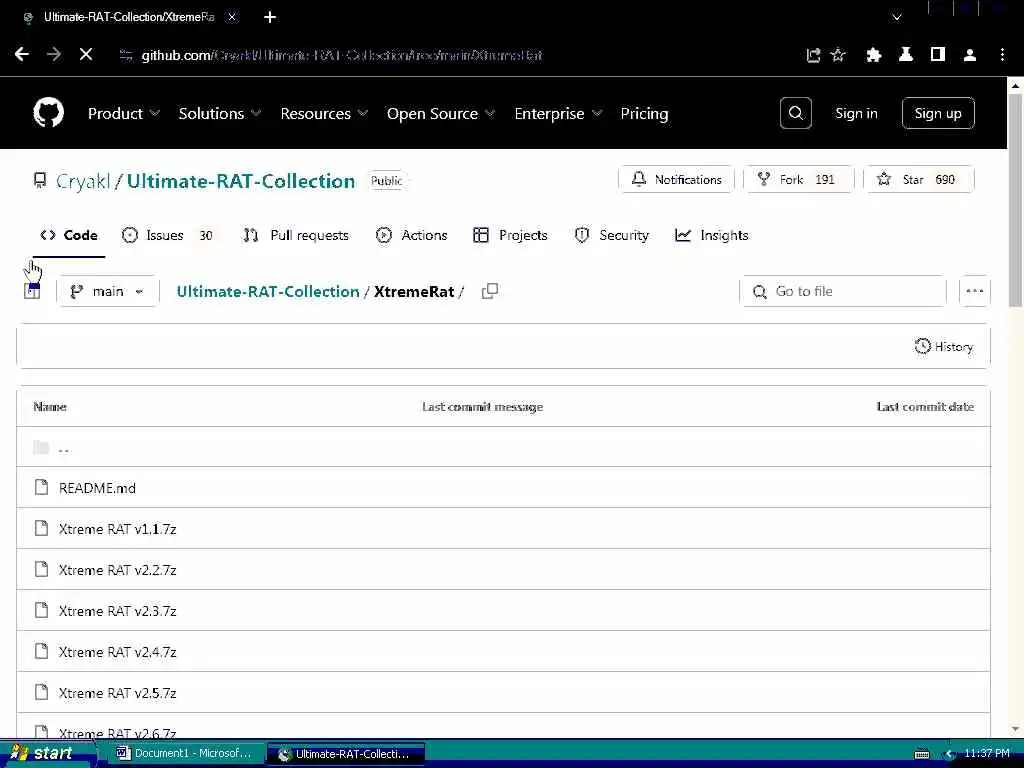Open the Ultimate-RAT-Collection repository title link

(x=241, y=181)
